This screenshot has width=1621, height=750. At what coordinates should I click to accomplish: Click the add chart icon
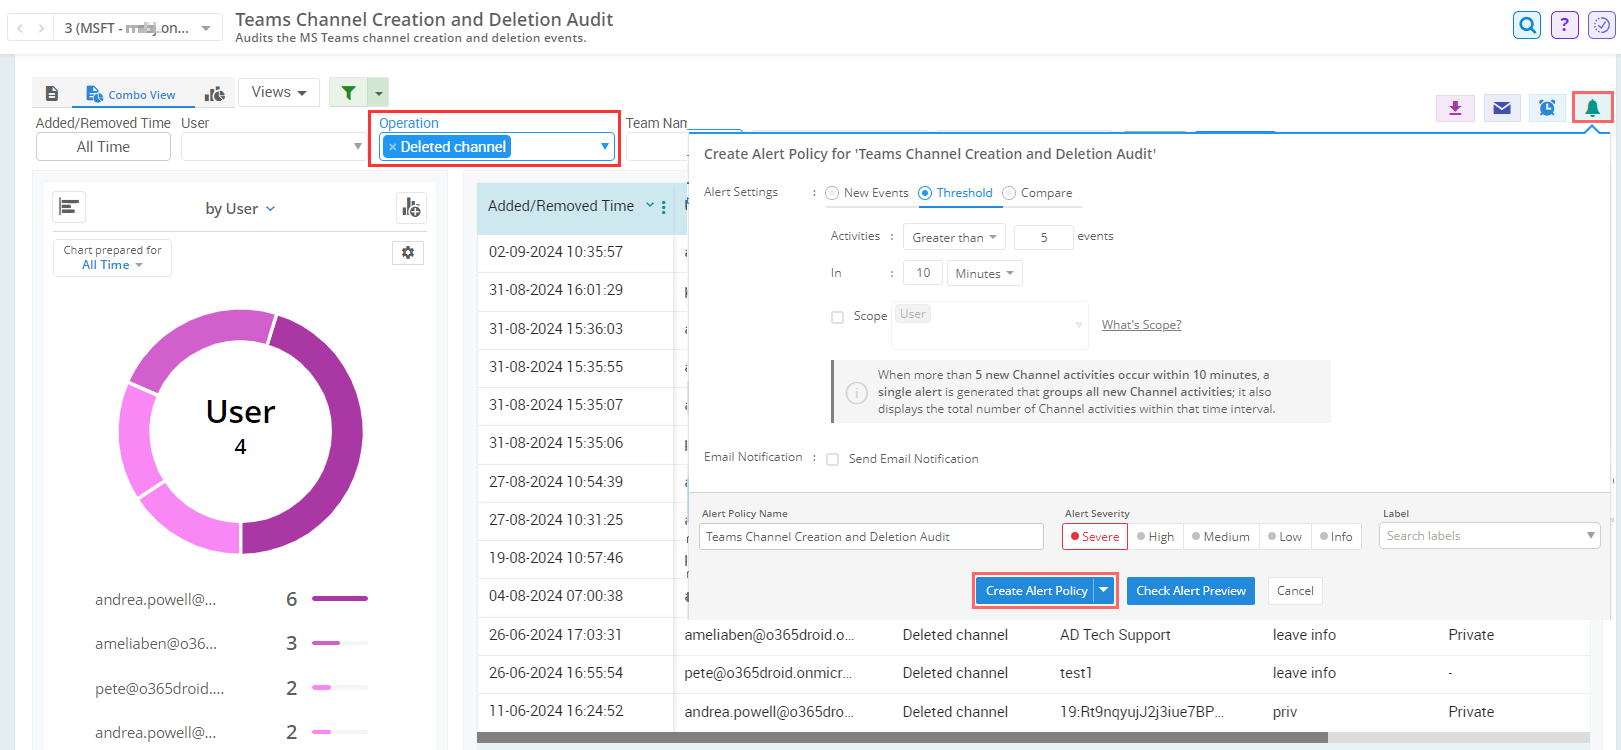pyautogui.click(x=411, y=207)
